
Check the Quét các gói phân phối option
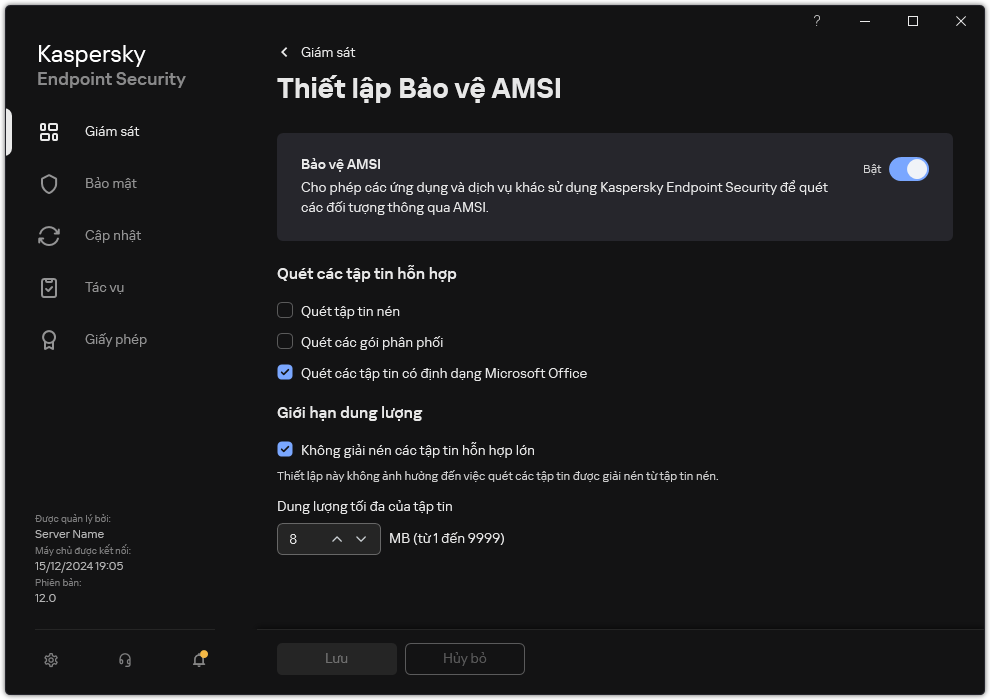pos(285,342)
